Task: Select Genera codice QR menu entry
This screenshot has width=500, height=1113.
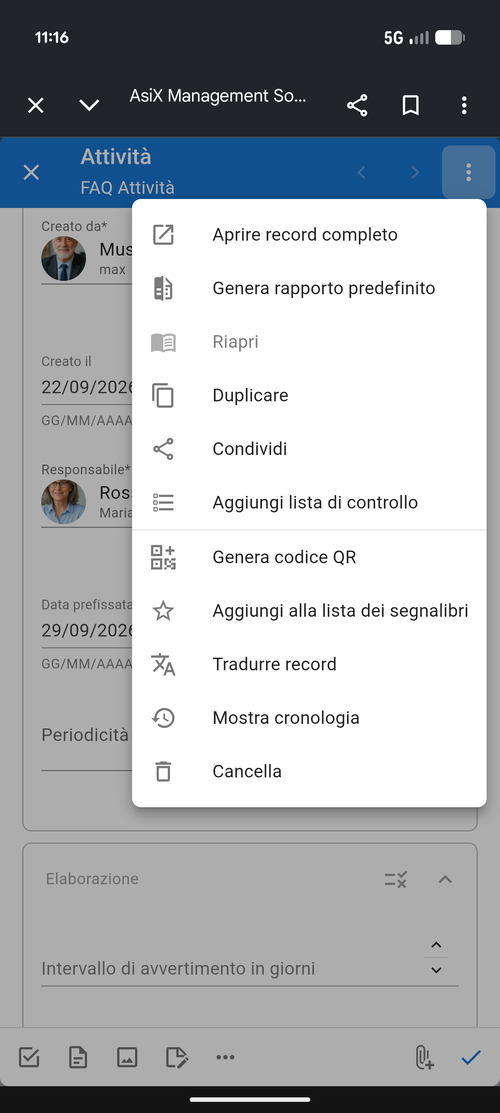Action: [x=310, y=557]
